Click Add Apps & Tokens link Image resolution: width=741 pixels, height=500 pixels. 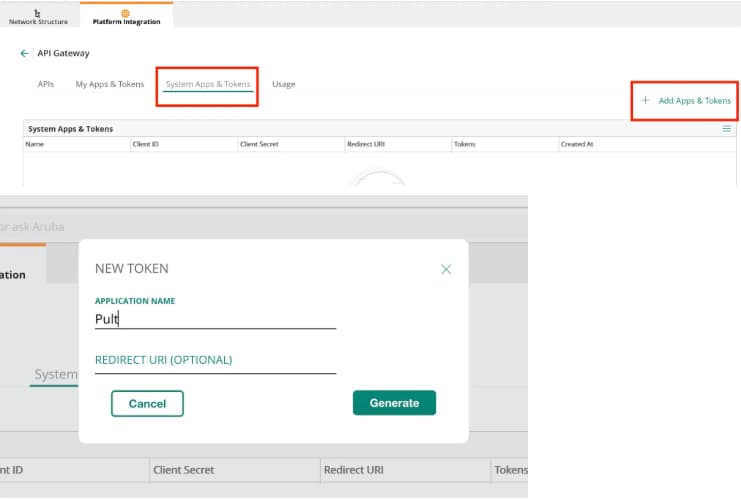tap(694, 101)
